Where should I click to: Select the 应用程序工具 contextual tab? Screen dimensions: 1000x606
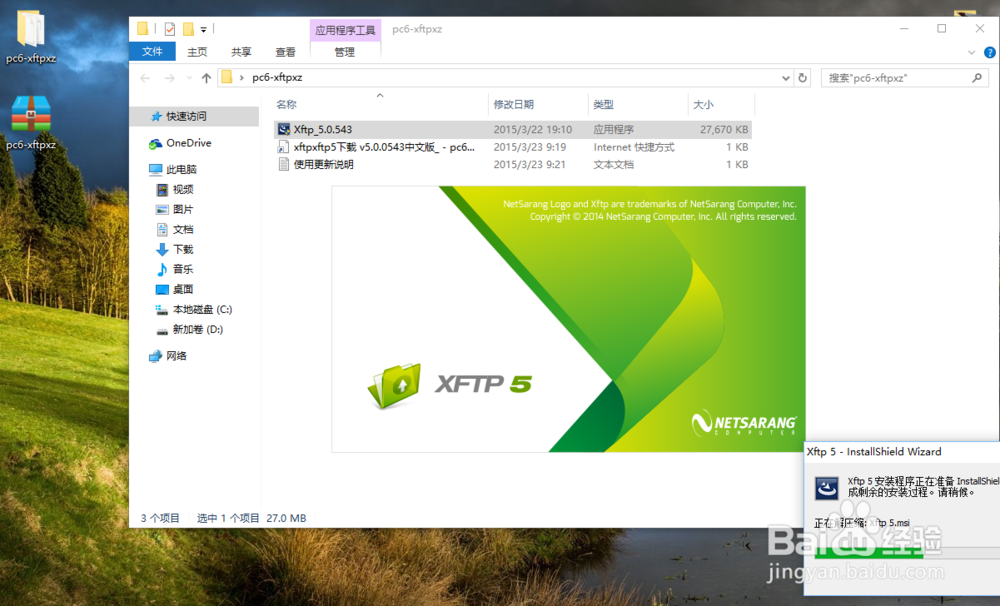[345, 30]
